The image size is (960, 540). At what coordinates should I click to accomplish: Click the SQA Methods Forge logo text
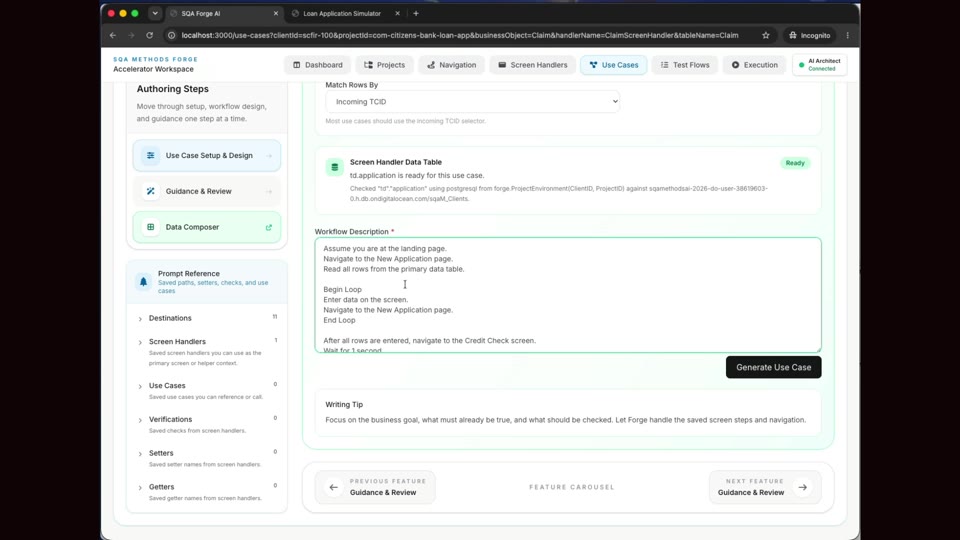[156, 59]
